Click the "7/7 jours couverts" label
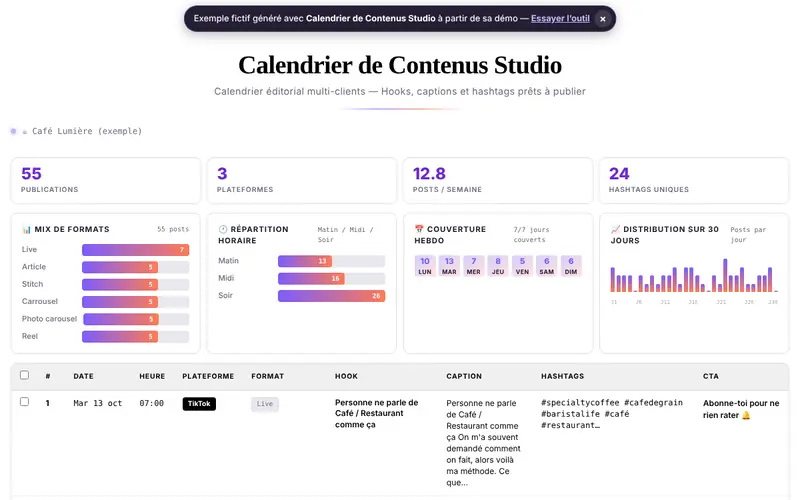Screen dimensions: 800x500 pyautogui.click(x=531, y=235)
